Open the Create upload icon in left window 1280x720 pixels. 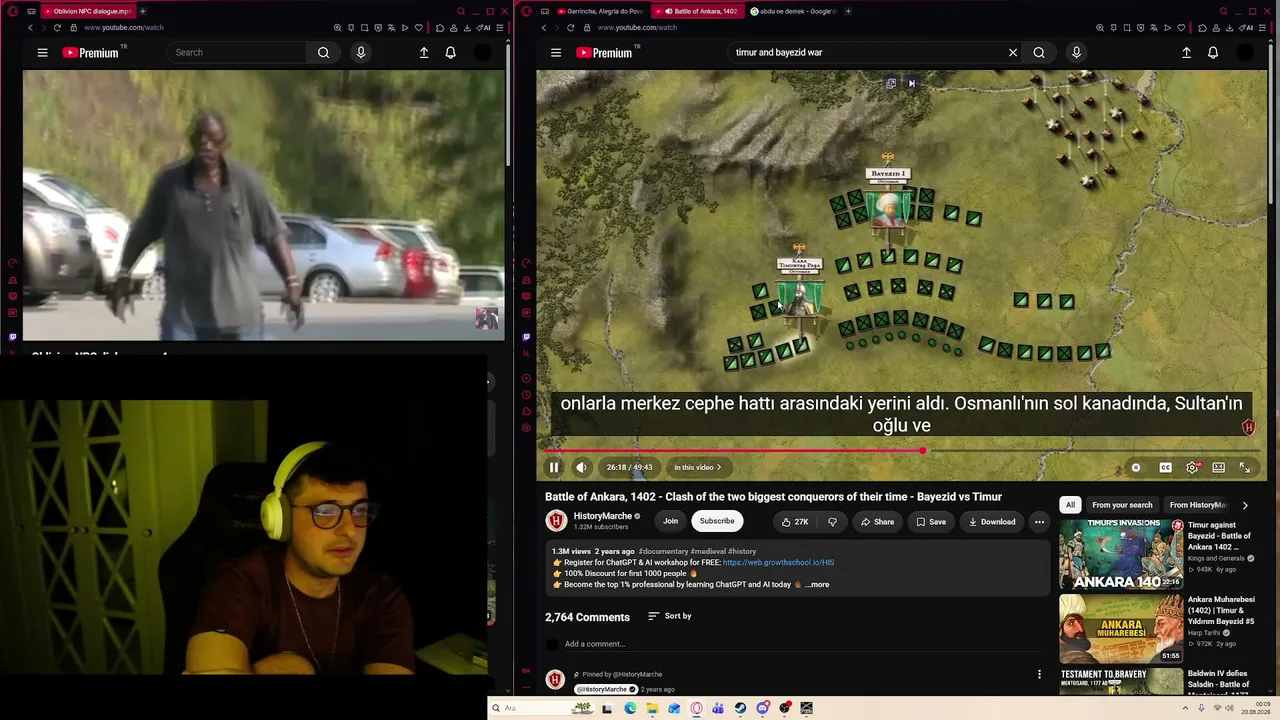(x=424, y=52)
